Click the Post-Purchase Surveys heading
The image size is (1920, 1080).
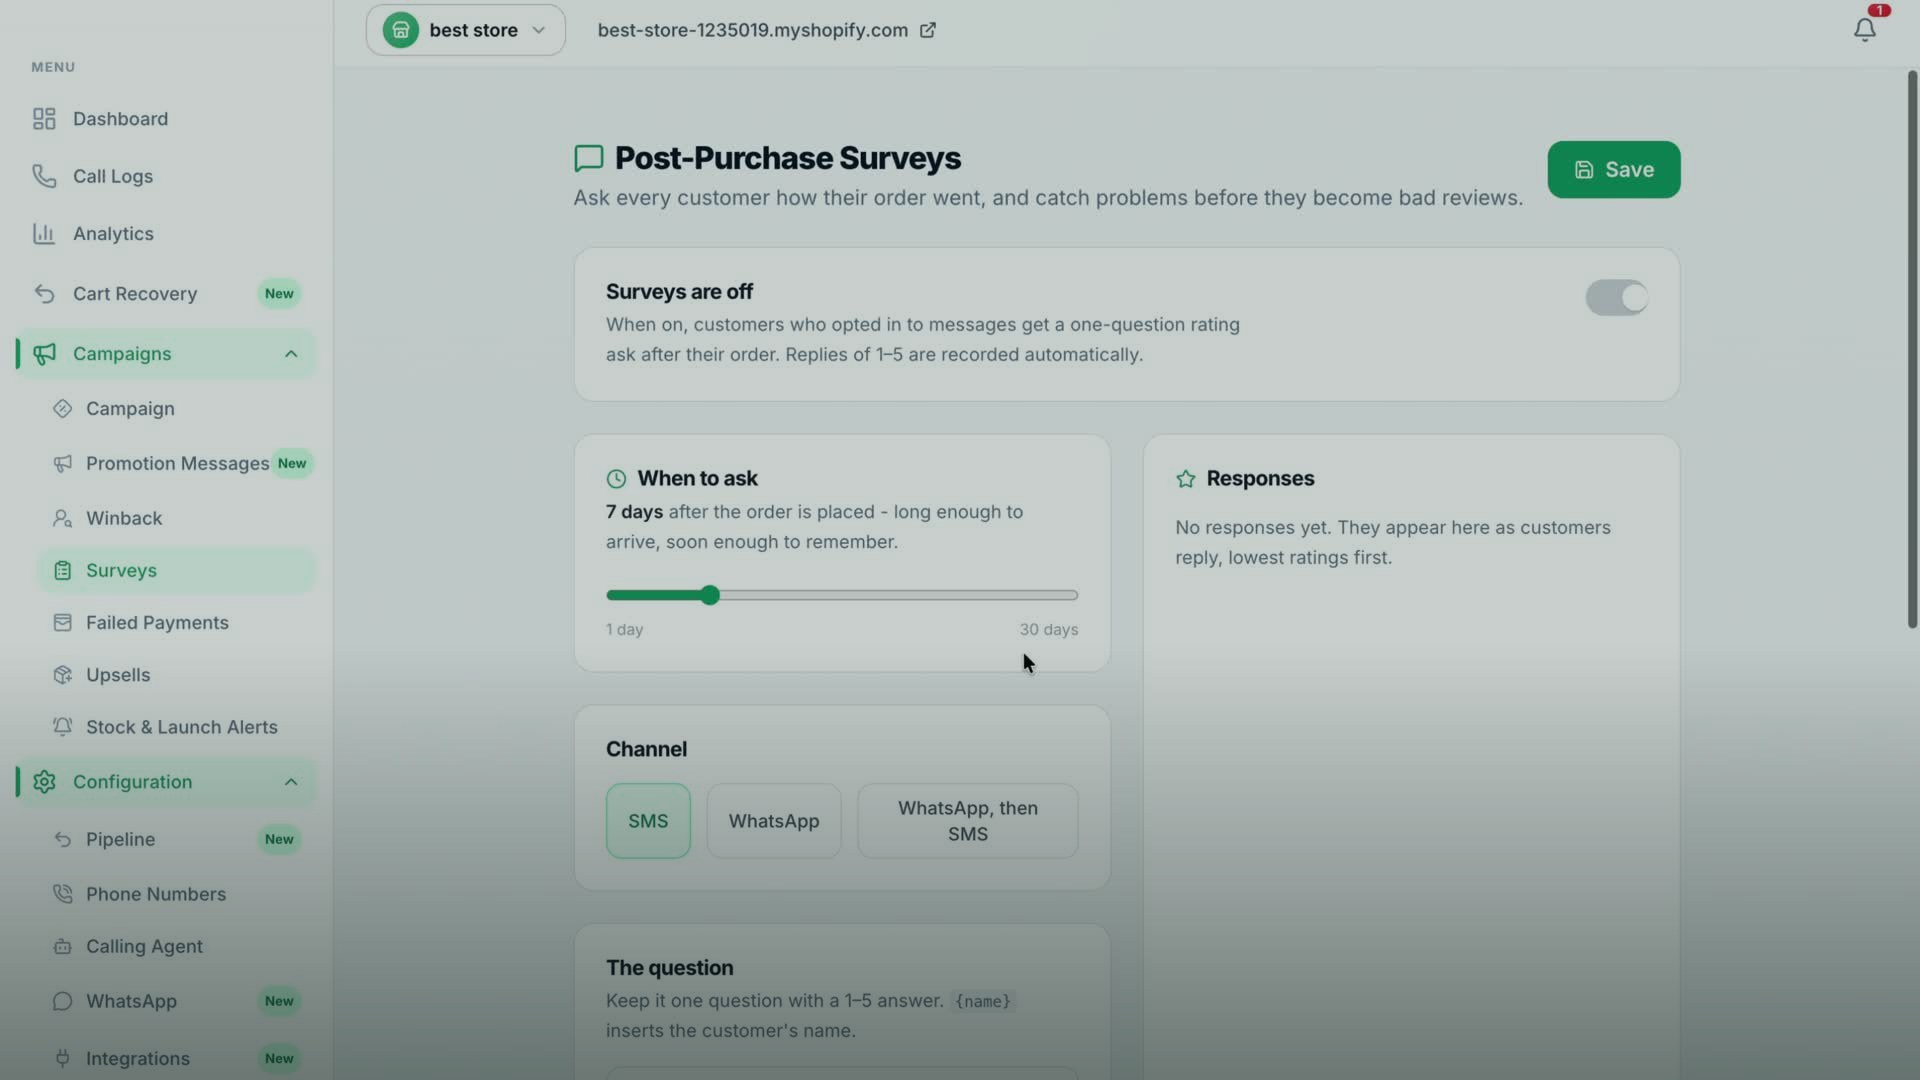pyautogui.click(x=788, y=158)
